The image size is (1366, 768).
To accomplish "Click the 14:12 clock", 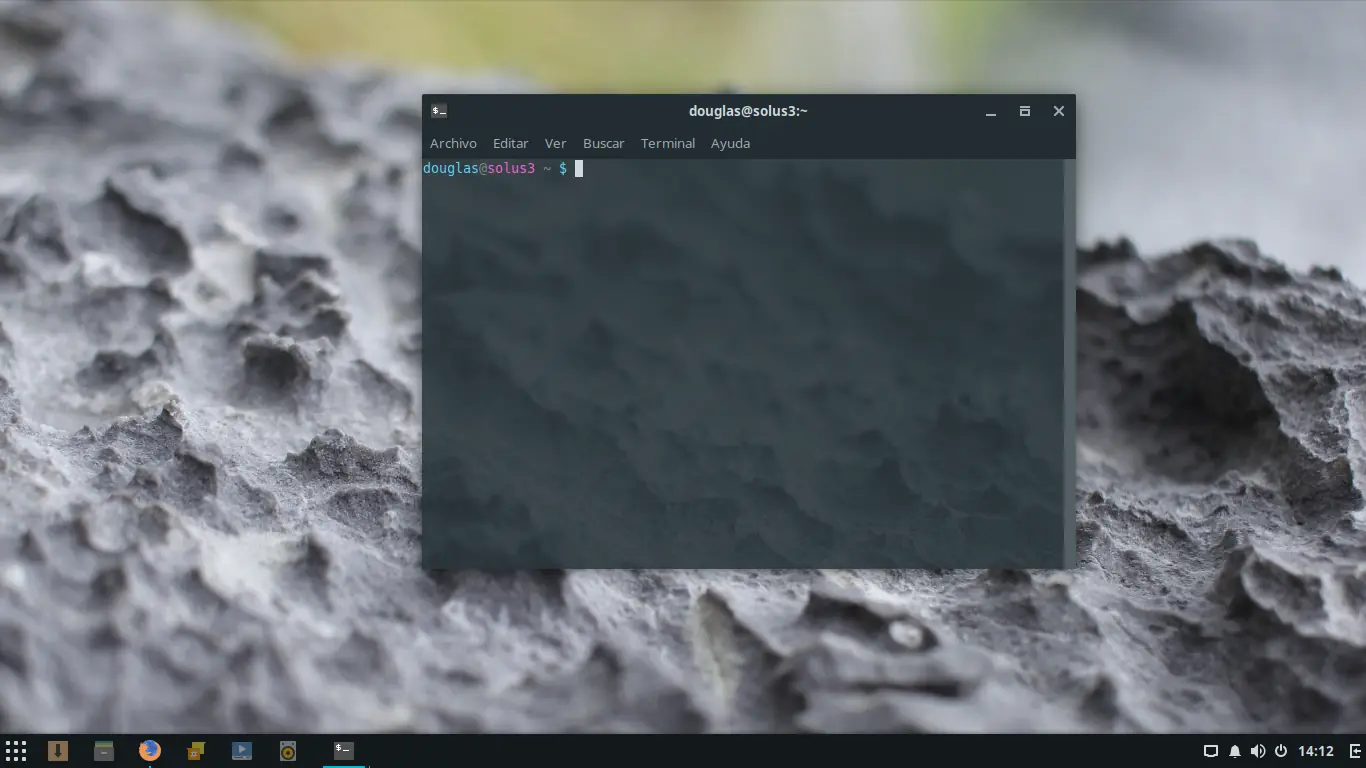I will (1316, 751).
